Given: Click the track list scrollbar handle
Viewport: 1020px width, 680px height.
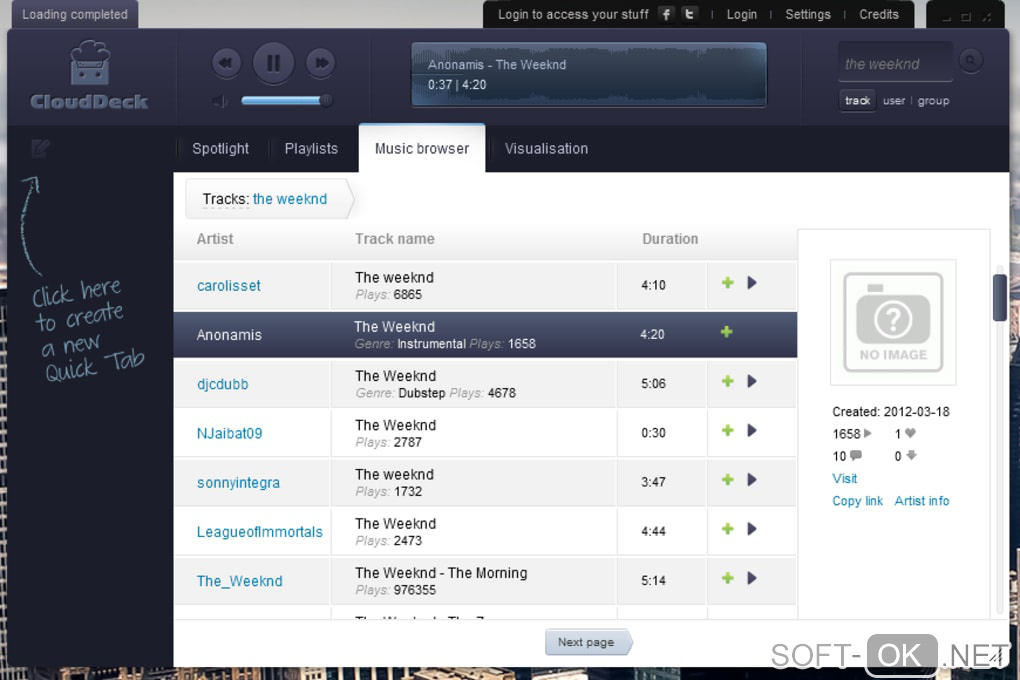Looking at the screenshot, I should (x=1000, y=297).
